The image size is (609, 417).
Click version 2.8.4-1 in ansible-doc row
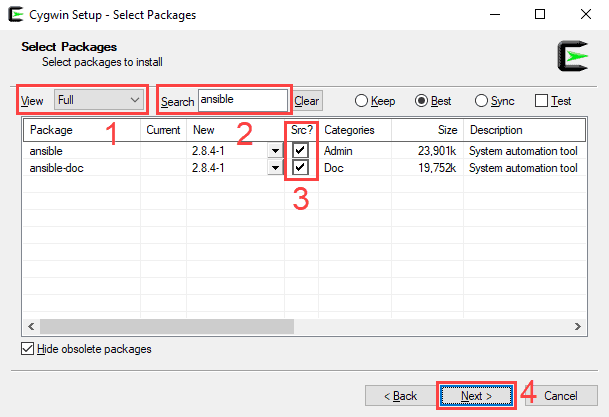[208, 168]
